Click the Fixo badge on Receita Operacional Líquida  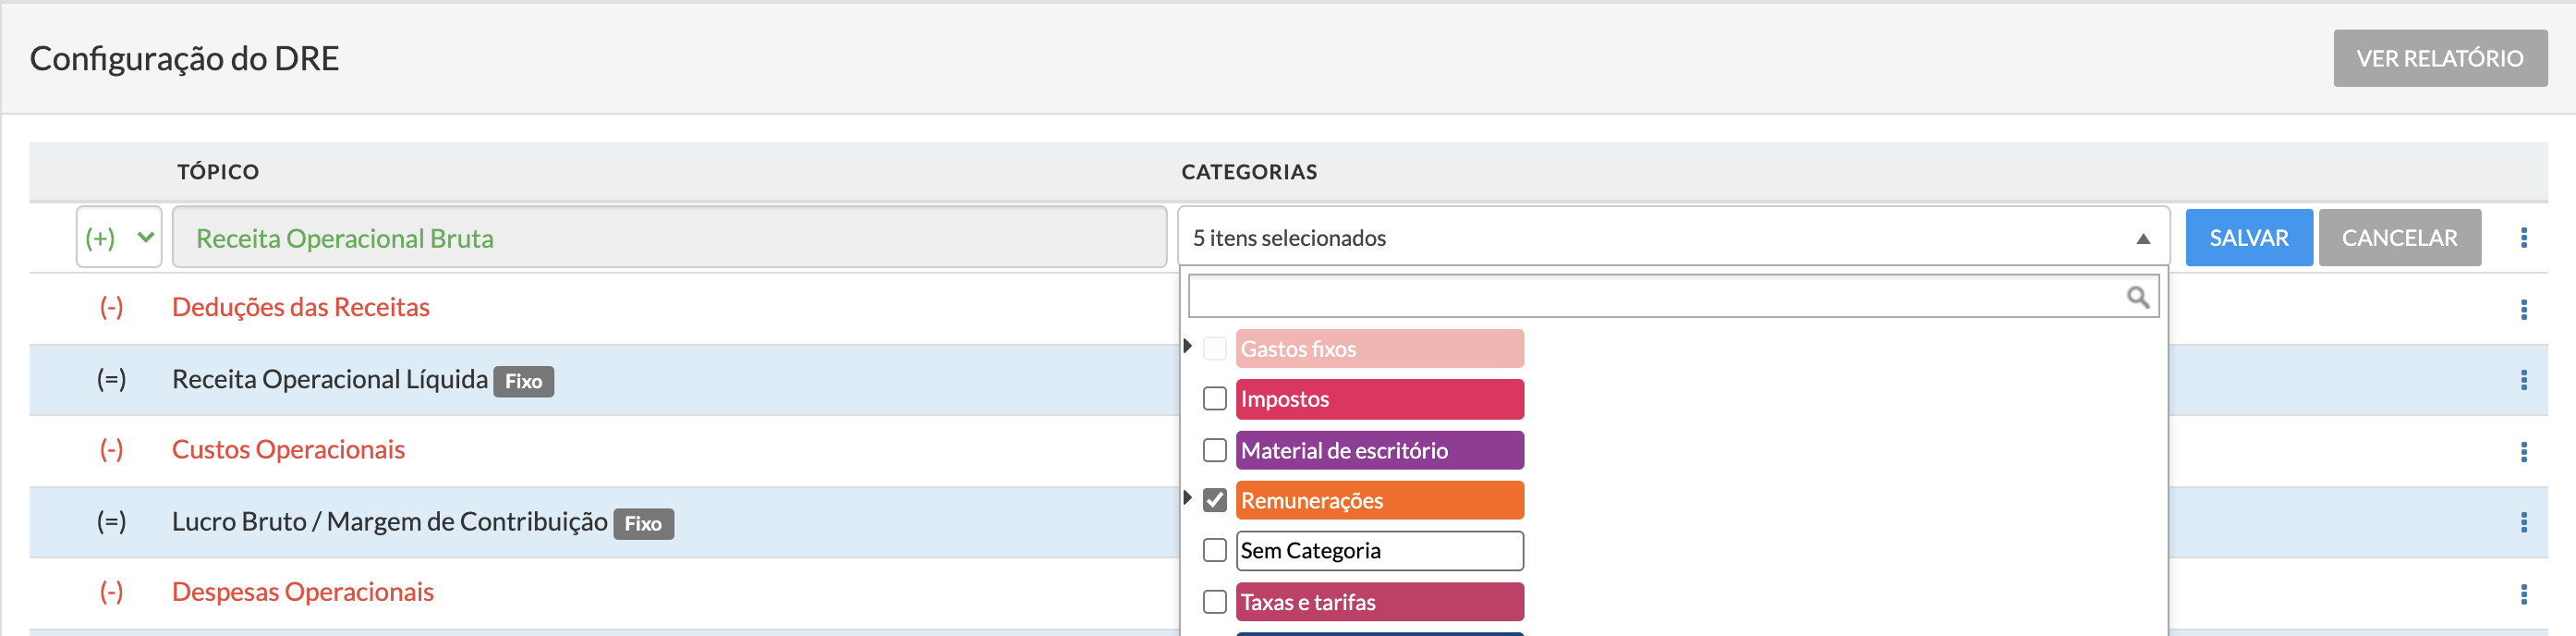523,381
